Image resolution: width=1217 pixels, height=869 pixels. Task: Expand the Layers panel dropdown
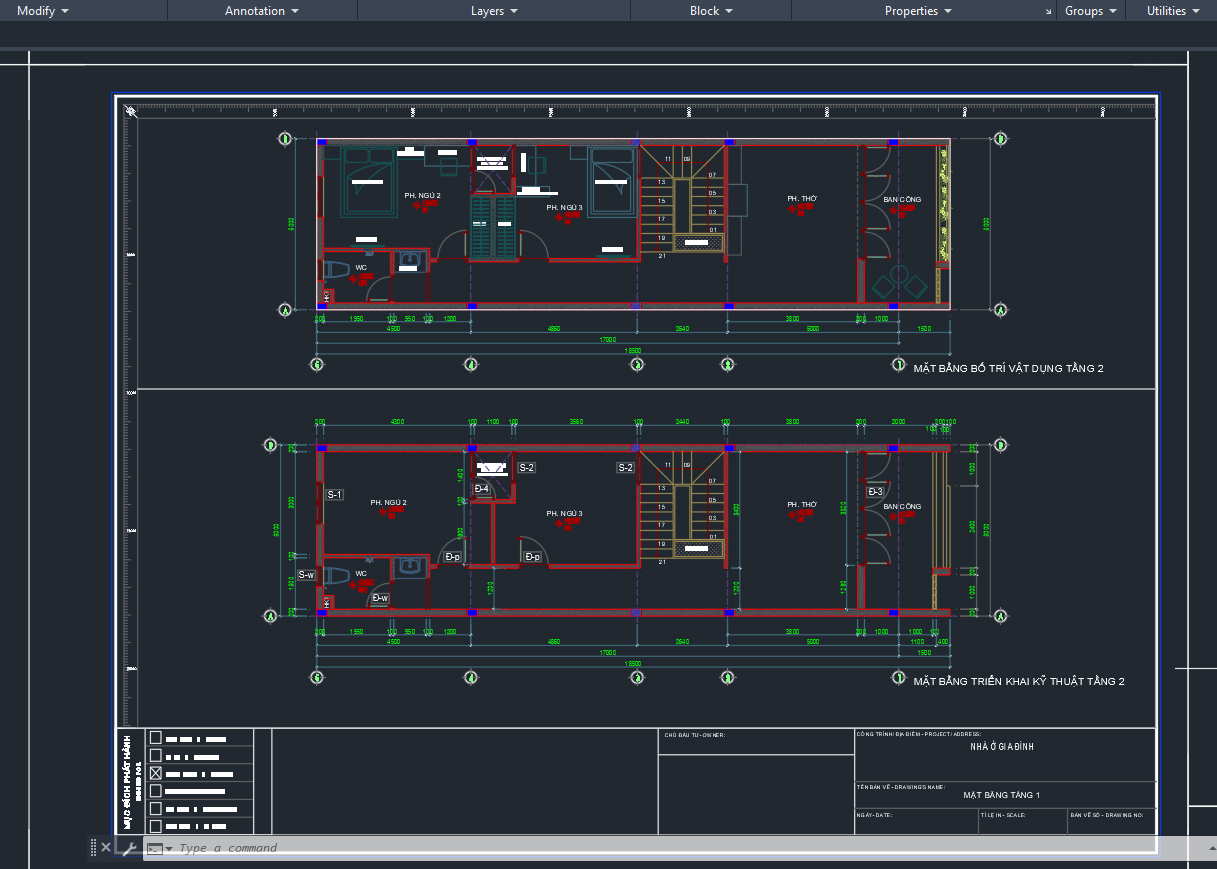pos(494,11)
